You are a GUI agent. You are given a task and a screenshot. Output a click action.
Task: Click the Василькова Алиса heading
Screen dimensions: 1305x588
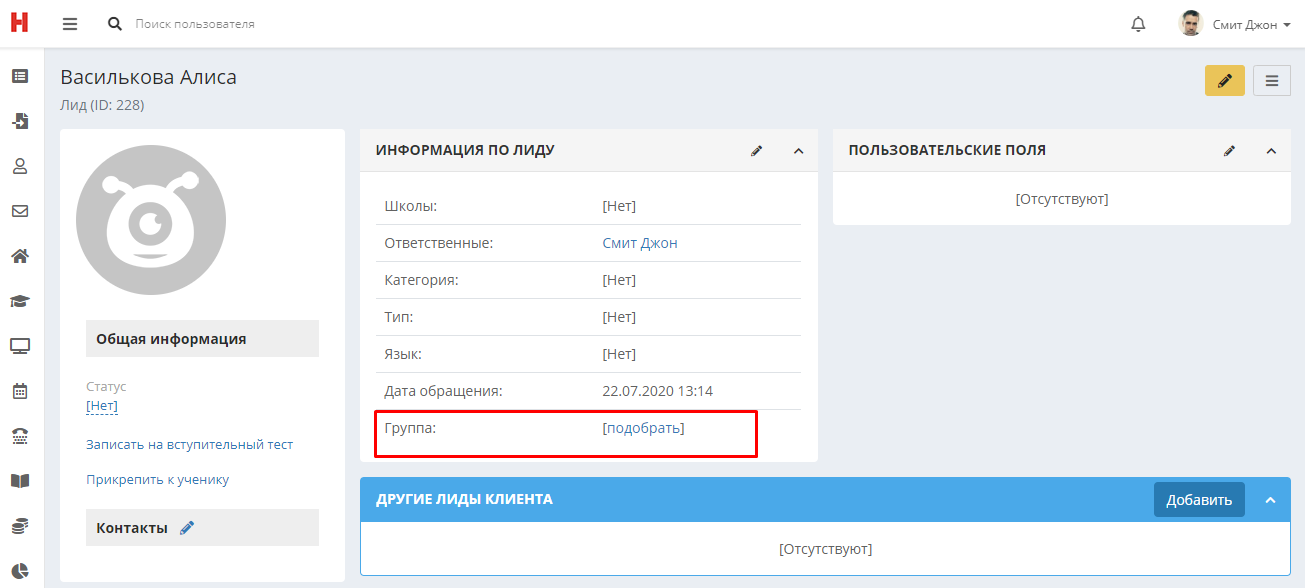tap(148, 77)
